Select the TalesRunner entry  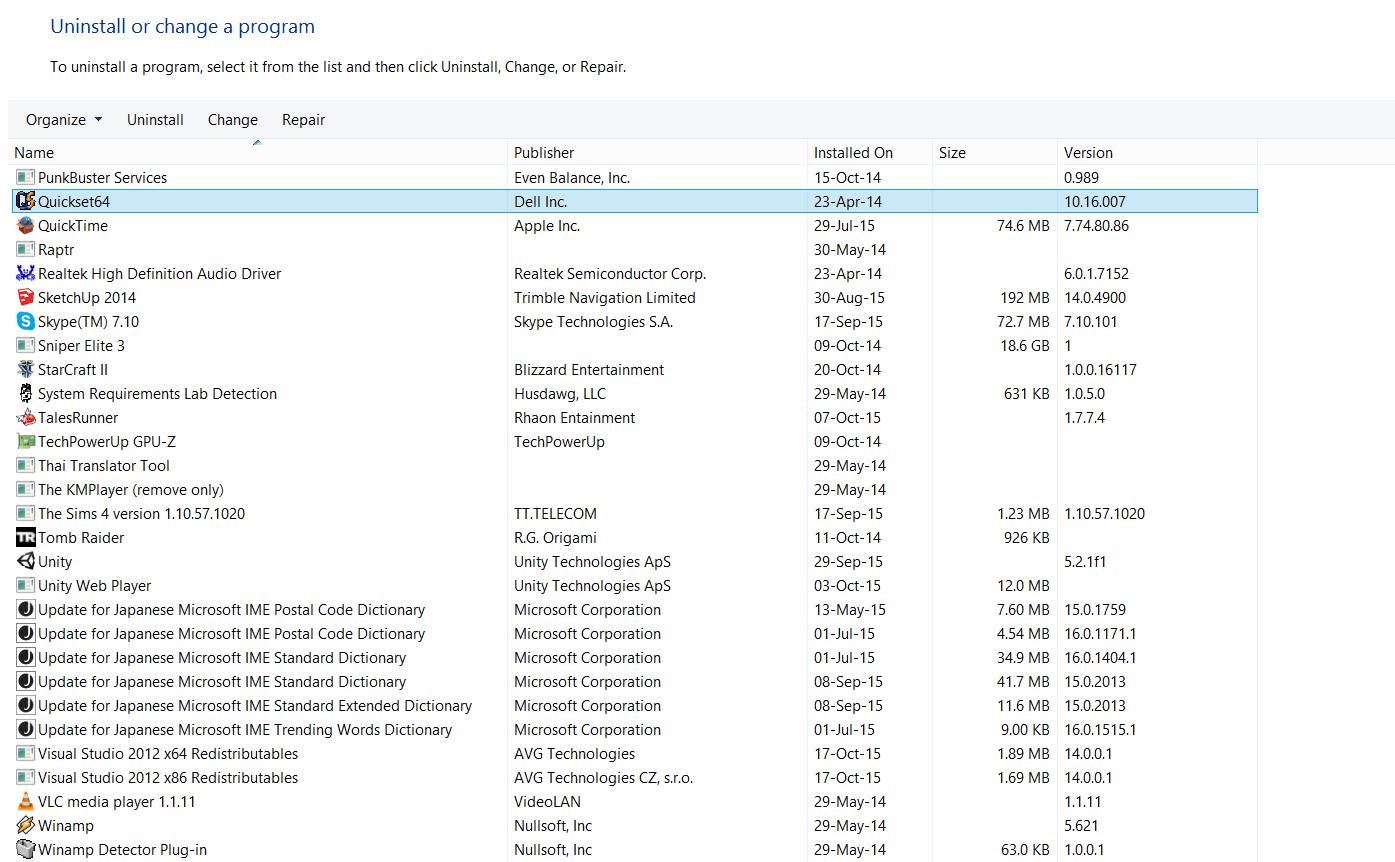point(78,417)
